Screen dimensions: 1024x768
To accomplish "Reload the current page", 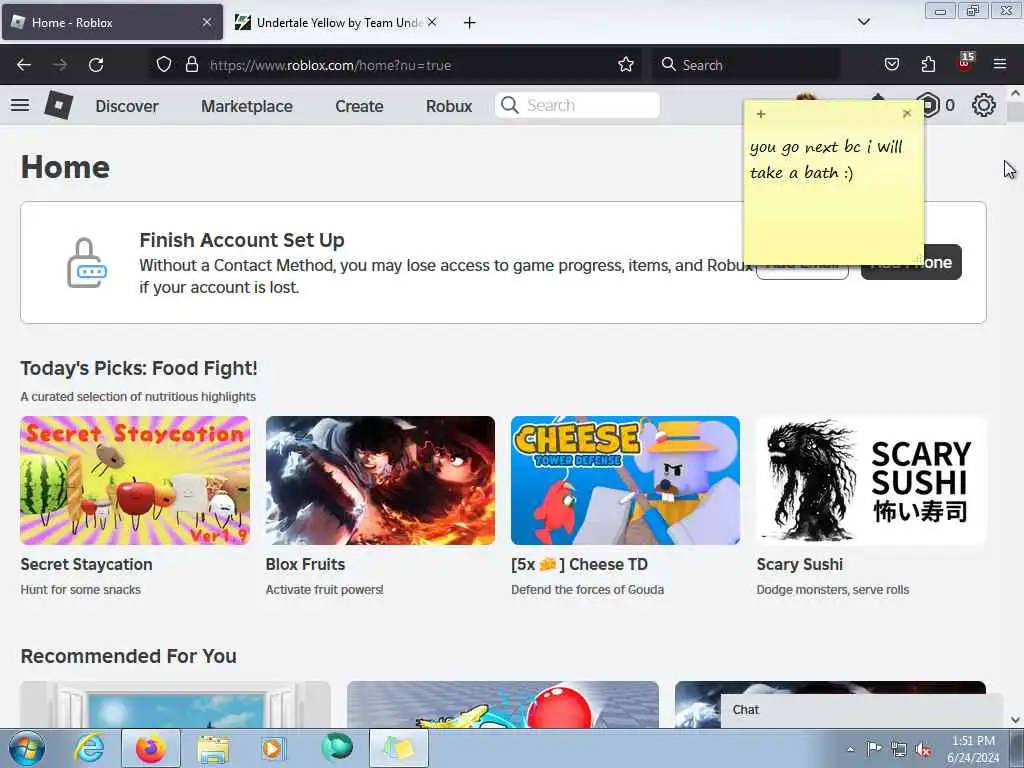I will click(x=96, y=65).
